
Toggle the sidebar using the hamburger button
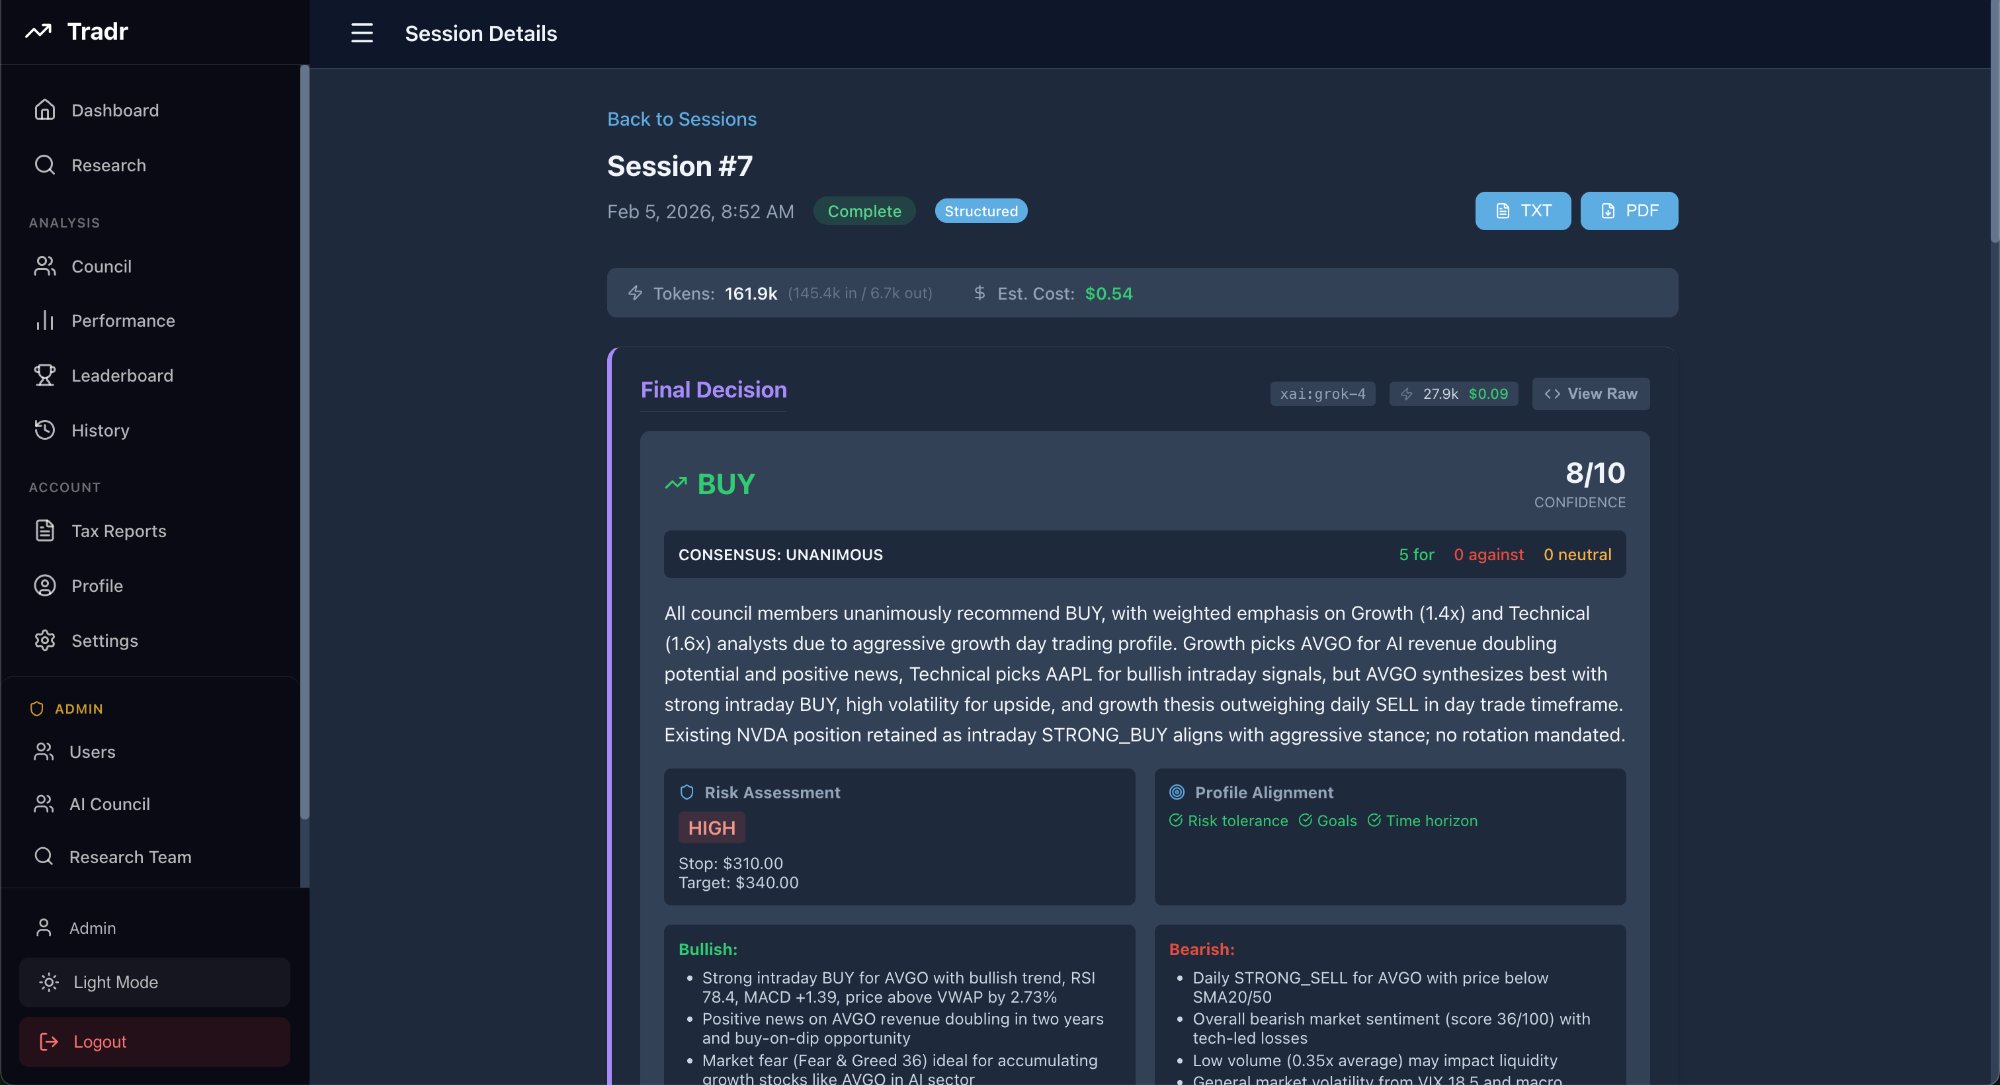pyautogui.click(x=361, y=32)
